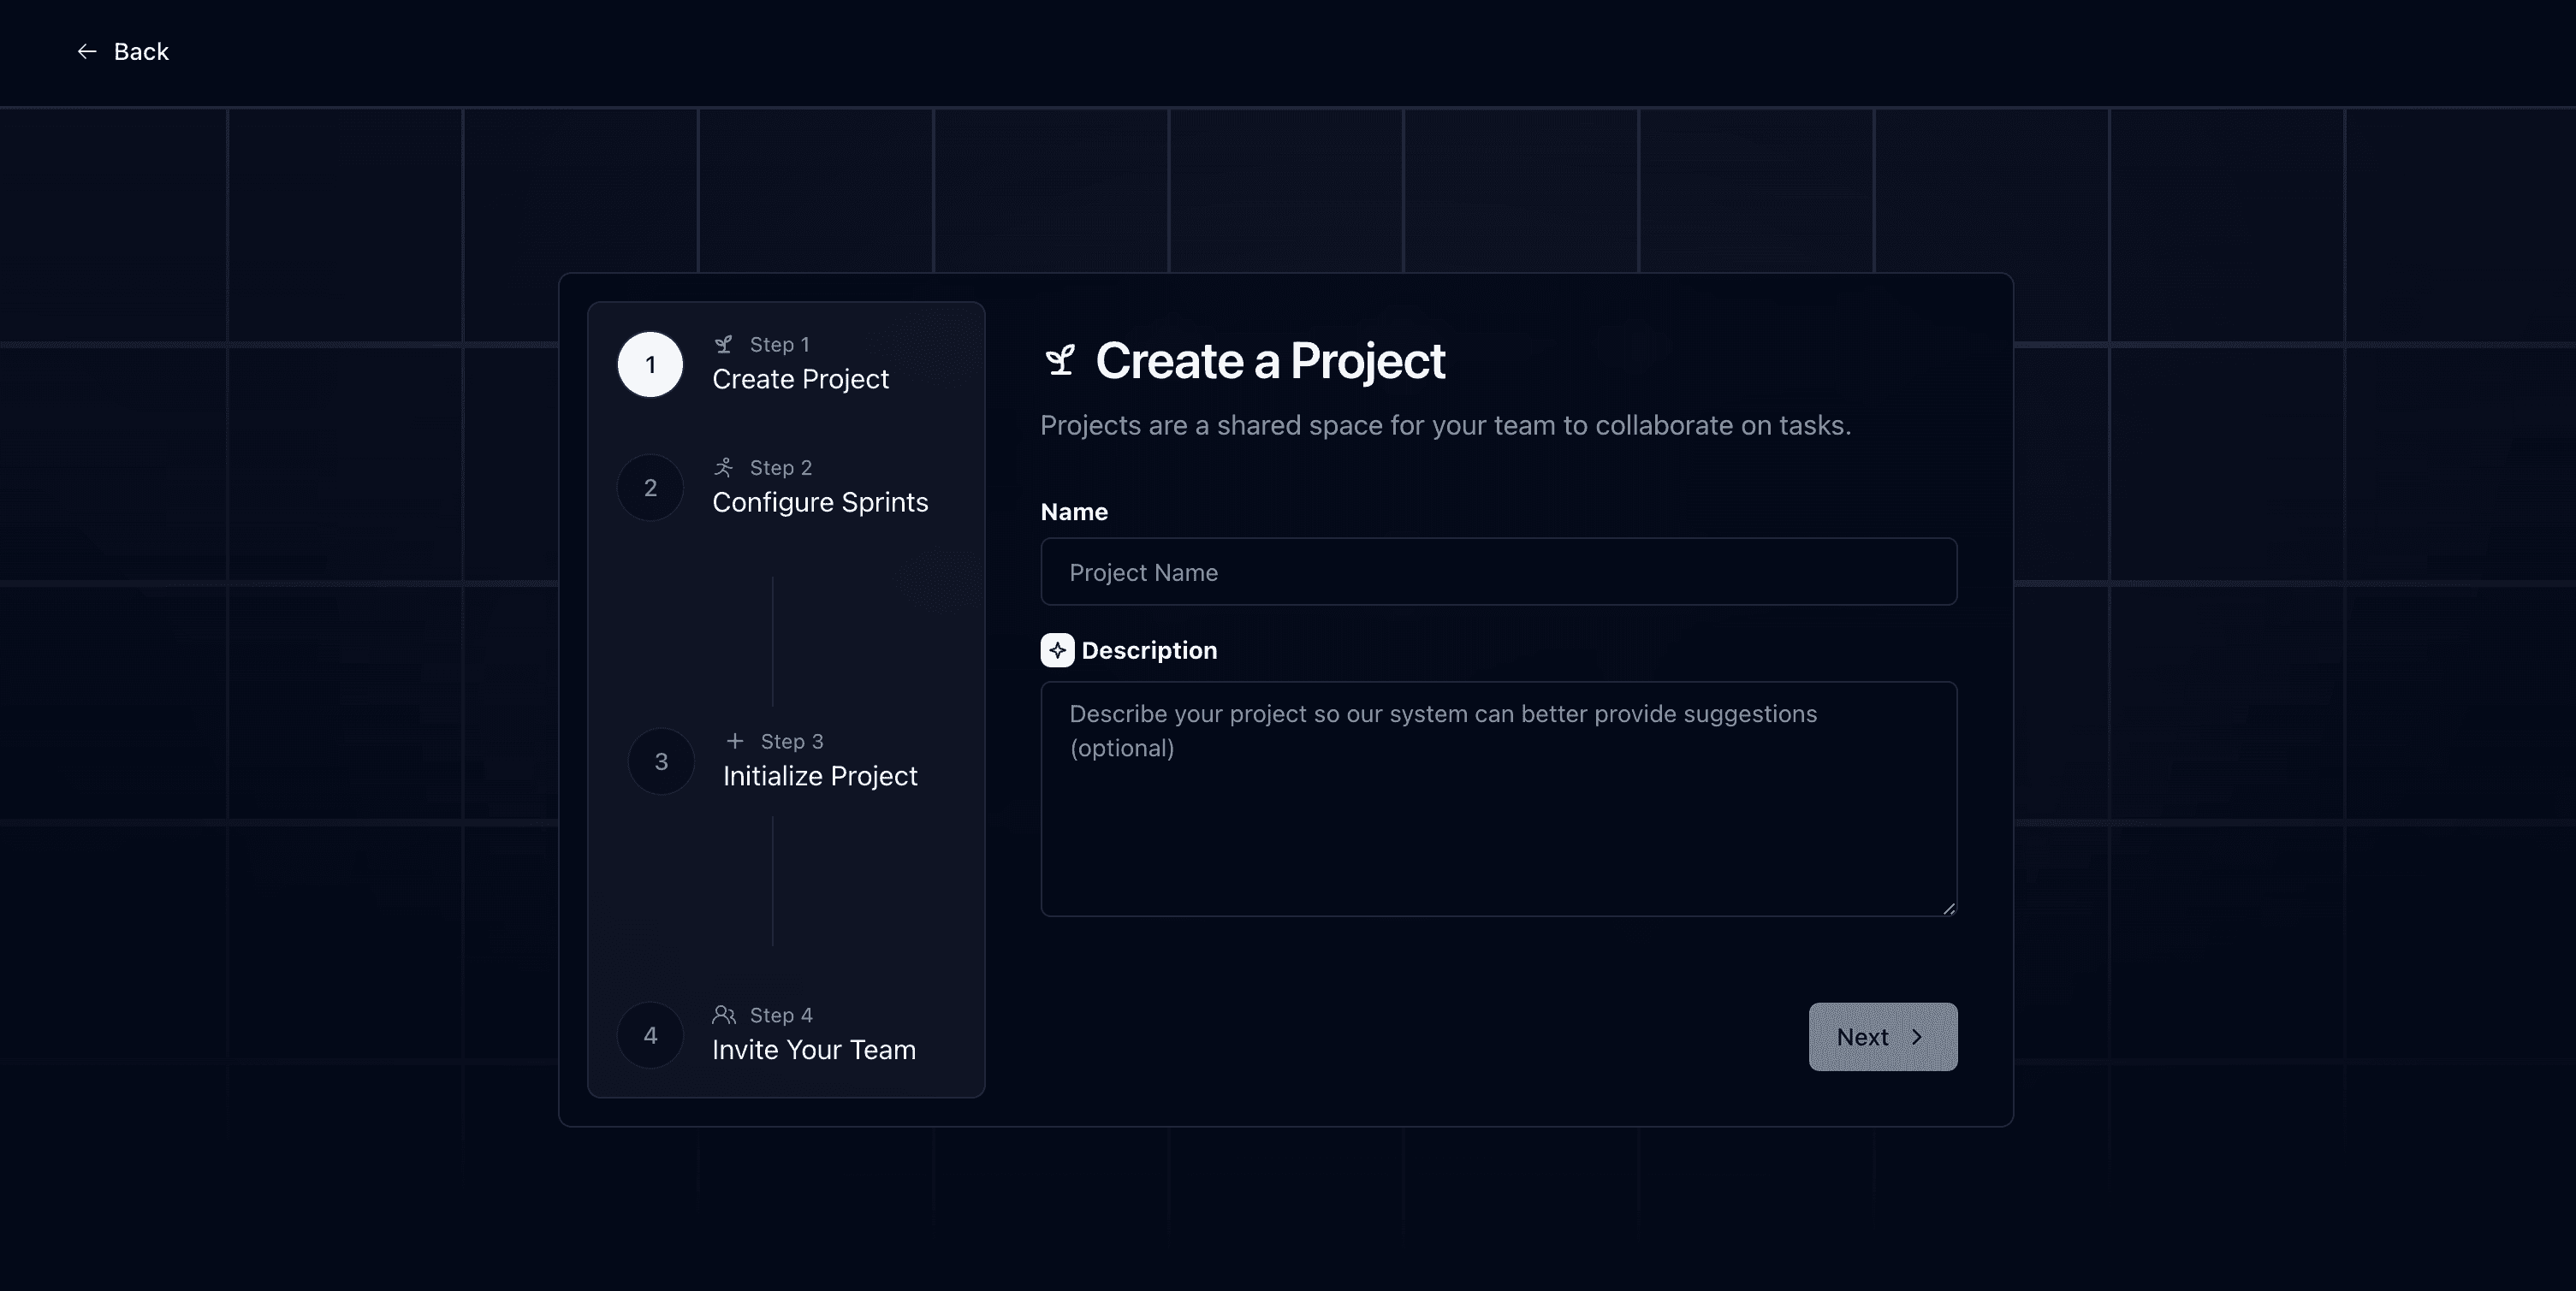The width and height of the screenshot is (2576, 1291).
Task: Click the Create a Project heading
Action: 1270,361
